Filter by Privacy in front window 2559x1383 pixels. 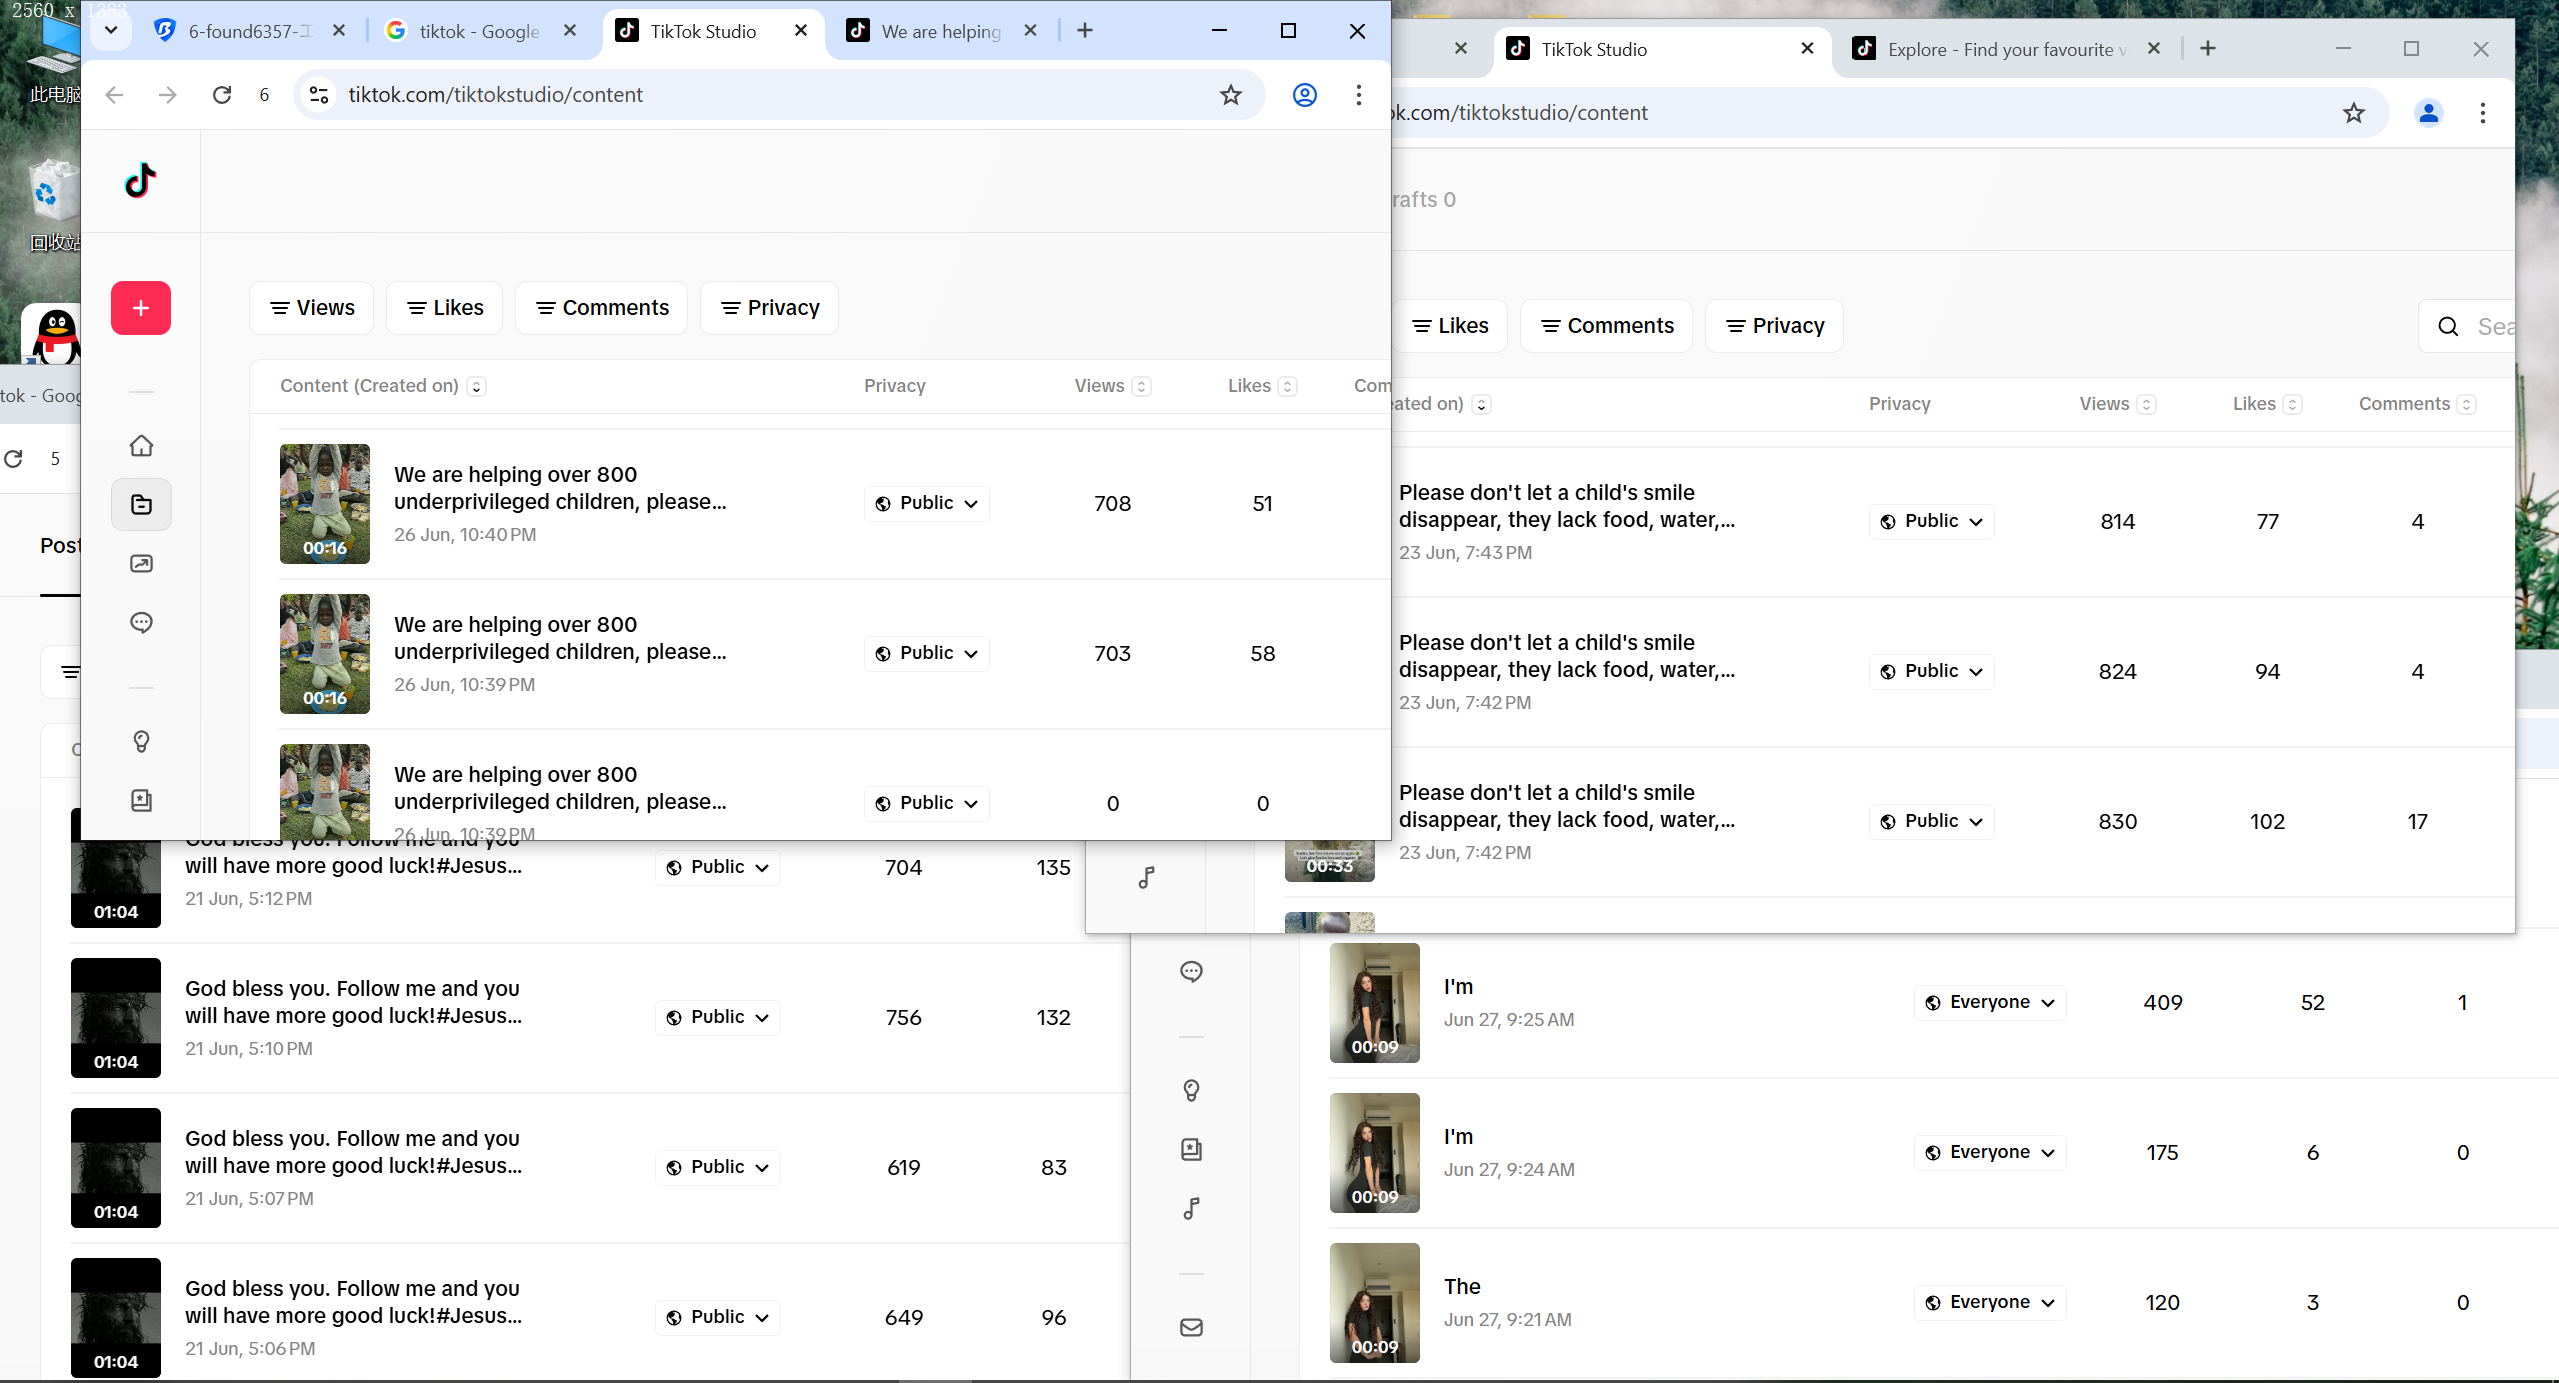[x=769, y=308]
